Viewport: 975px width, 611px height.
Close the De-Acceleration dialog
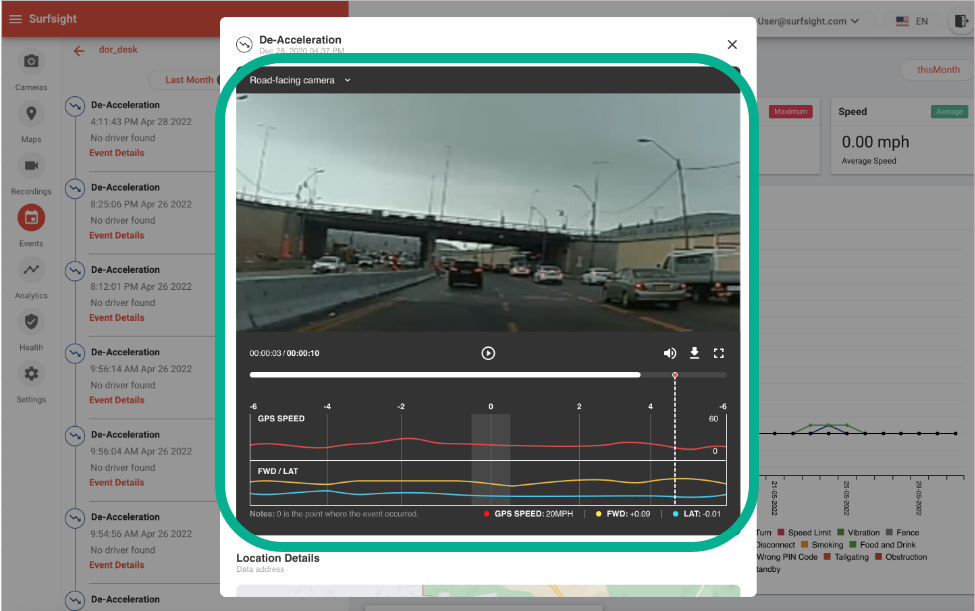click(732, 44)
